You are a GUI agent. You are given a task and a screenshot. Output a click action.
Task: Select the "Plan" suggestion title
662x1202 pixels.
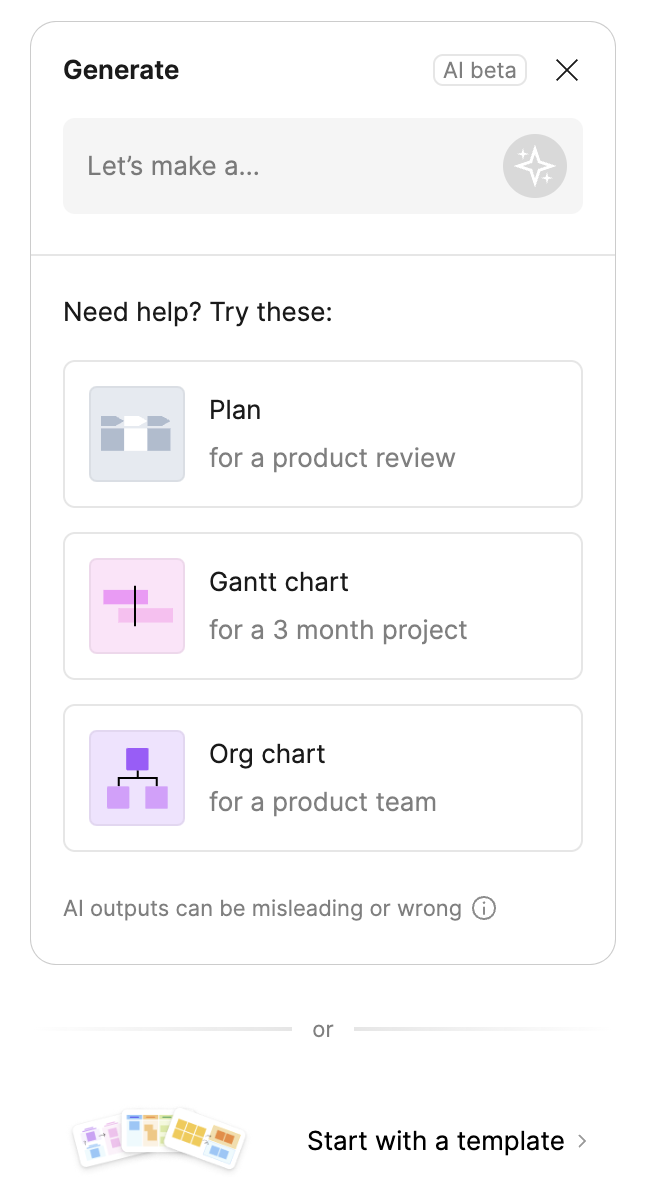tap(235, 410)
